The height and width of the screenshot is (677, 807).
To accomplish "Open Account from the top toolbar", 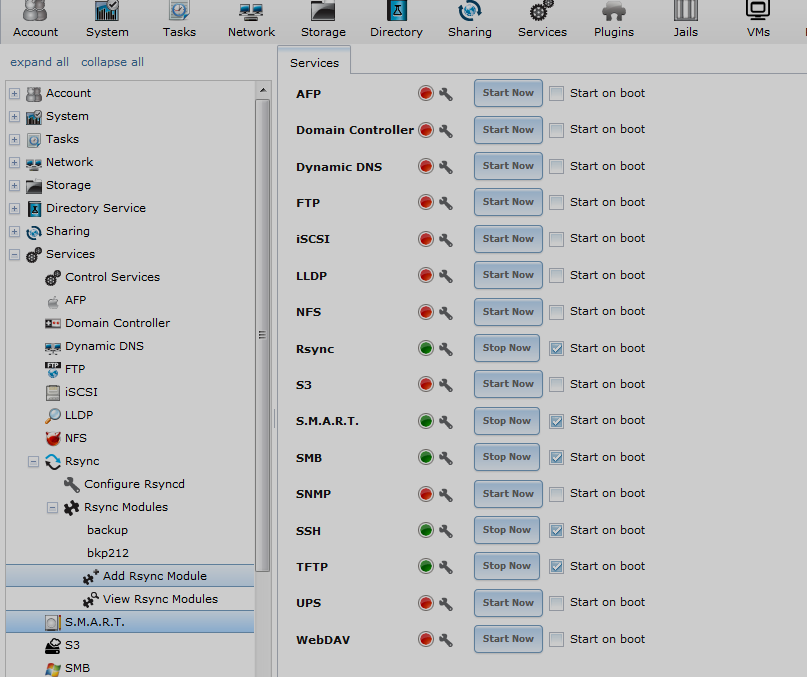I will [x=35, y=20].
